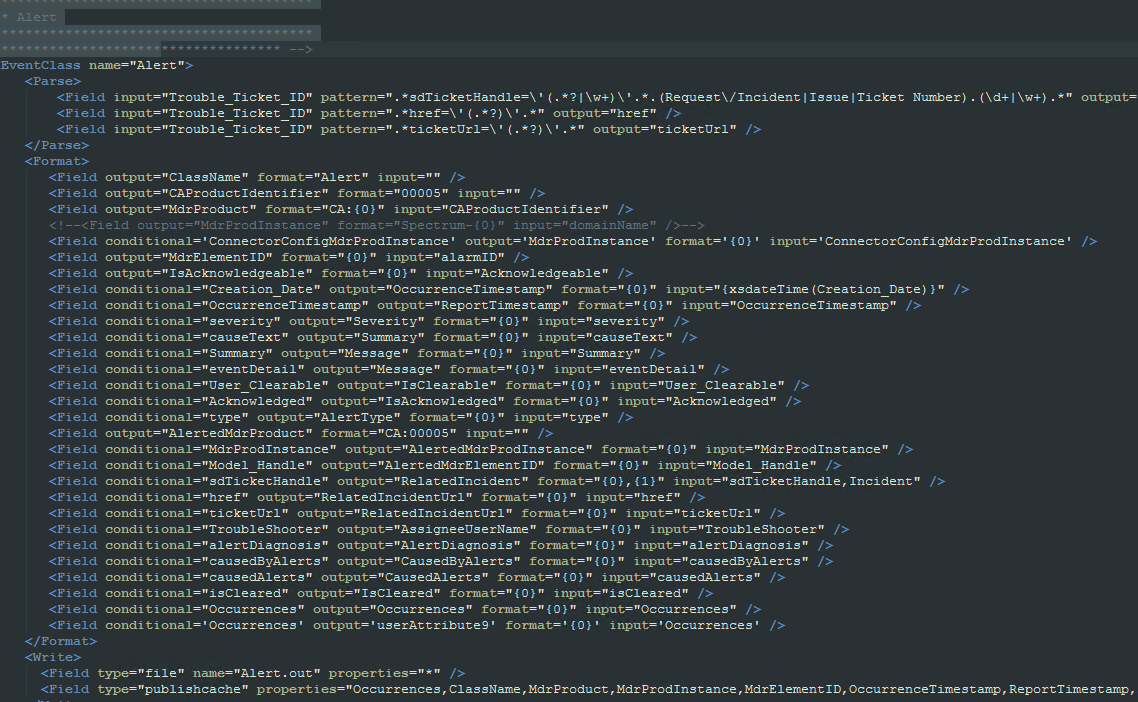1138x702 pixels.
Task: Click the EventClass name="Alert" line
Action: point(97,65)
